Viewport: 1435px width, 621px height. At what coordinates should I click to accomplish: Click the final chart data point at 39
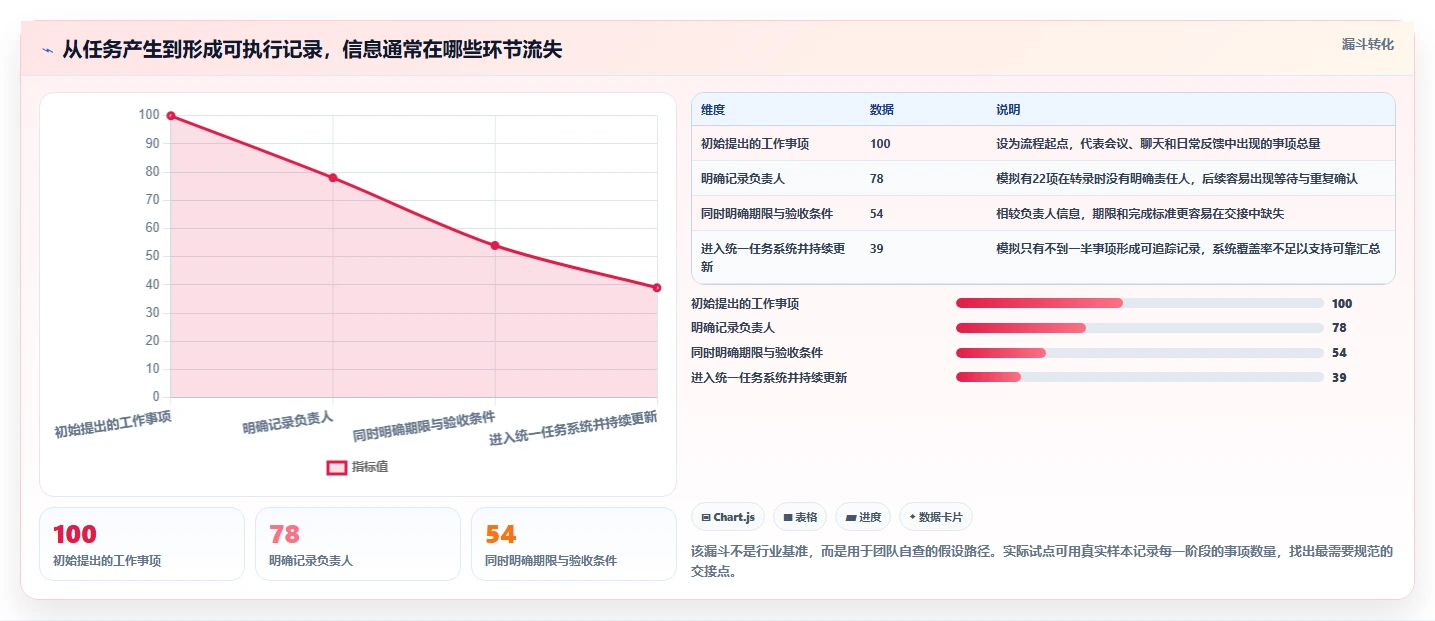[657, 288]
